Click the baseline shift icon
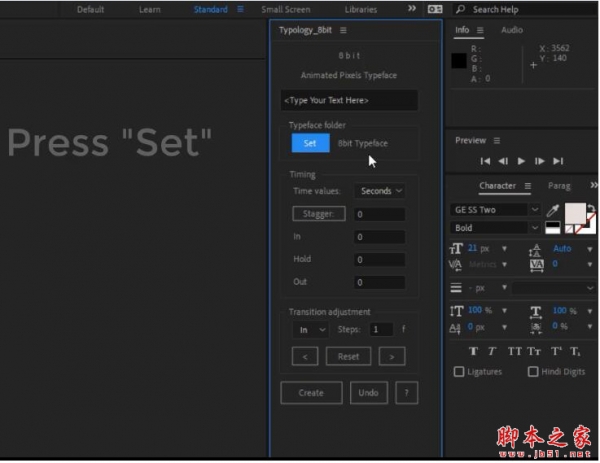This screenshot has width=600, height=463. 455,329
